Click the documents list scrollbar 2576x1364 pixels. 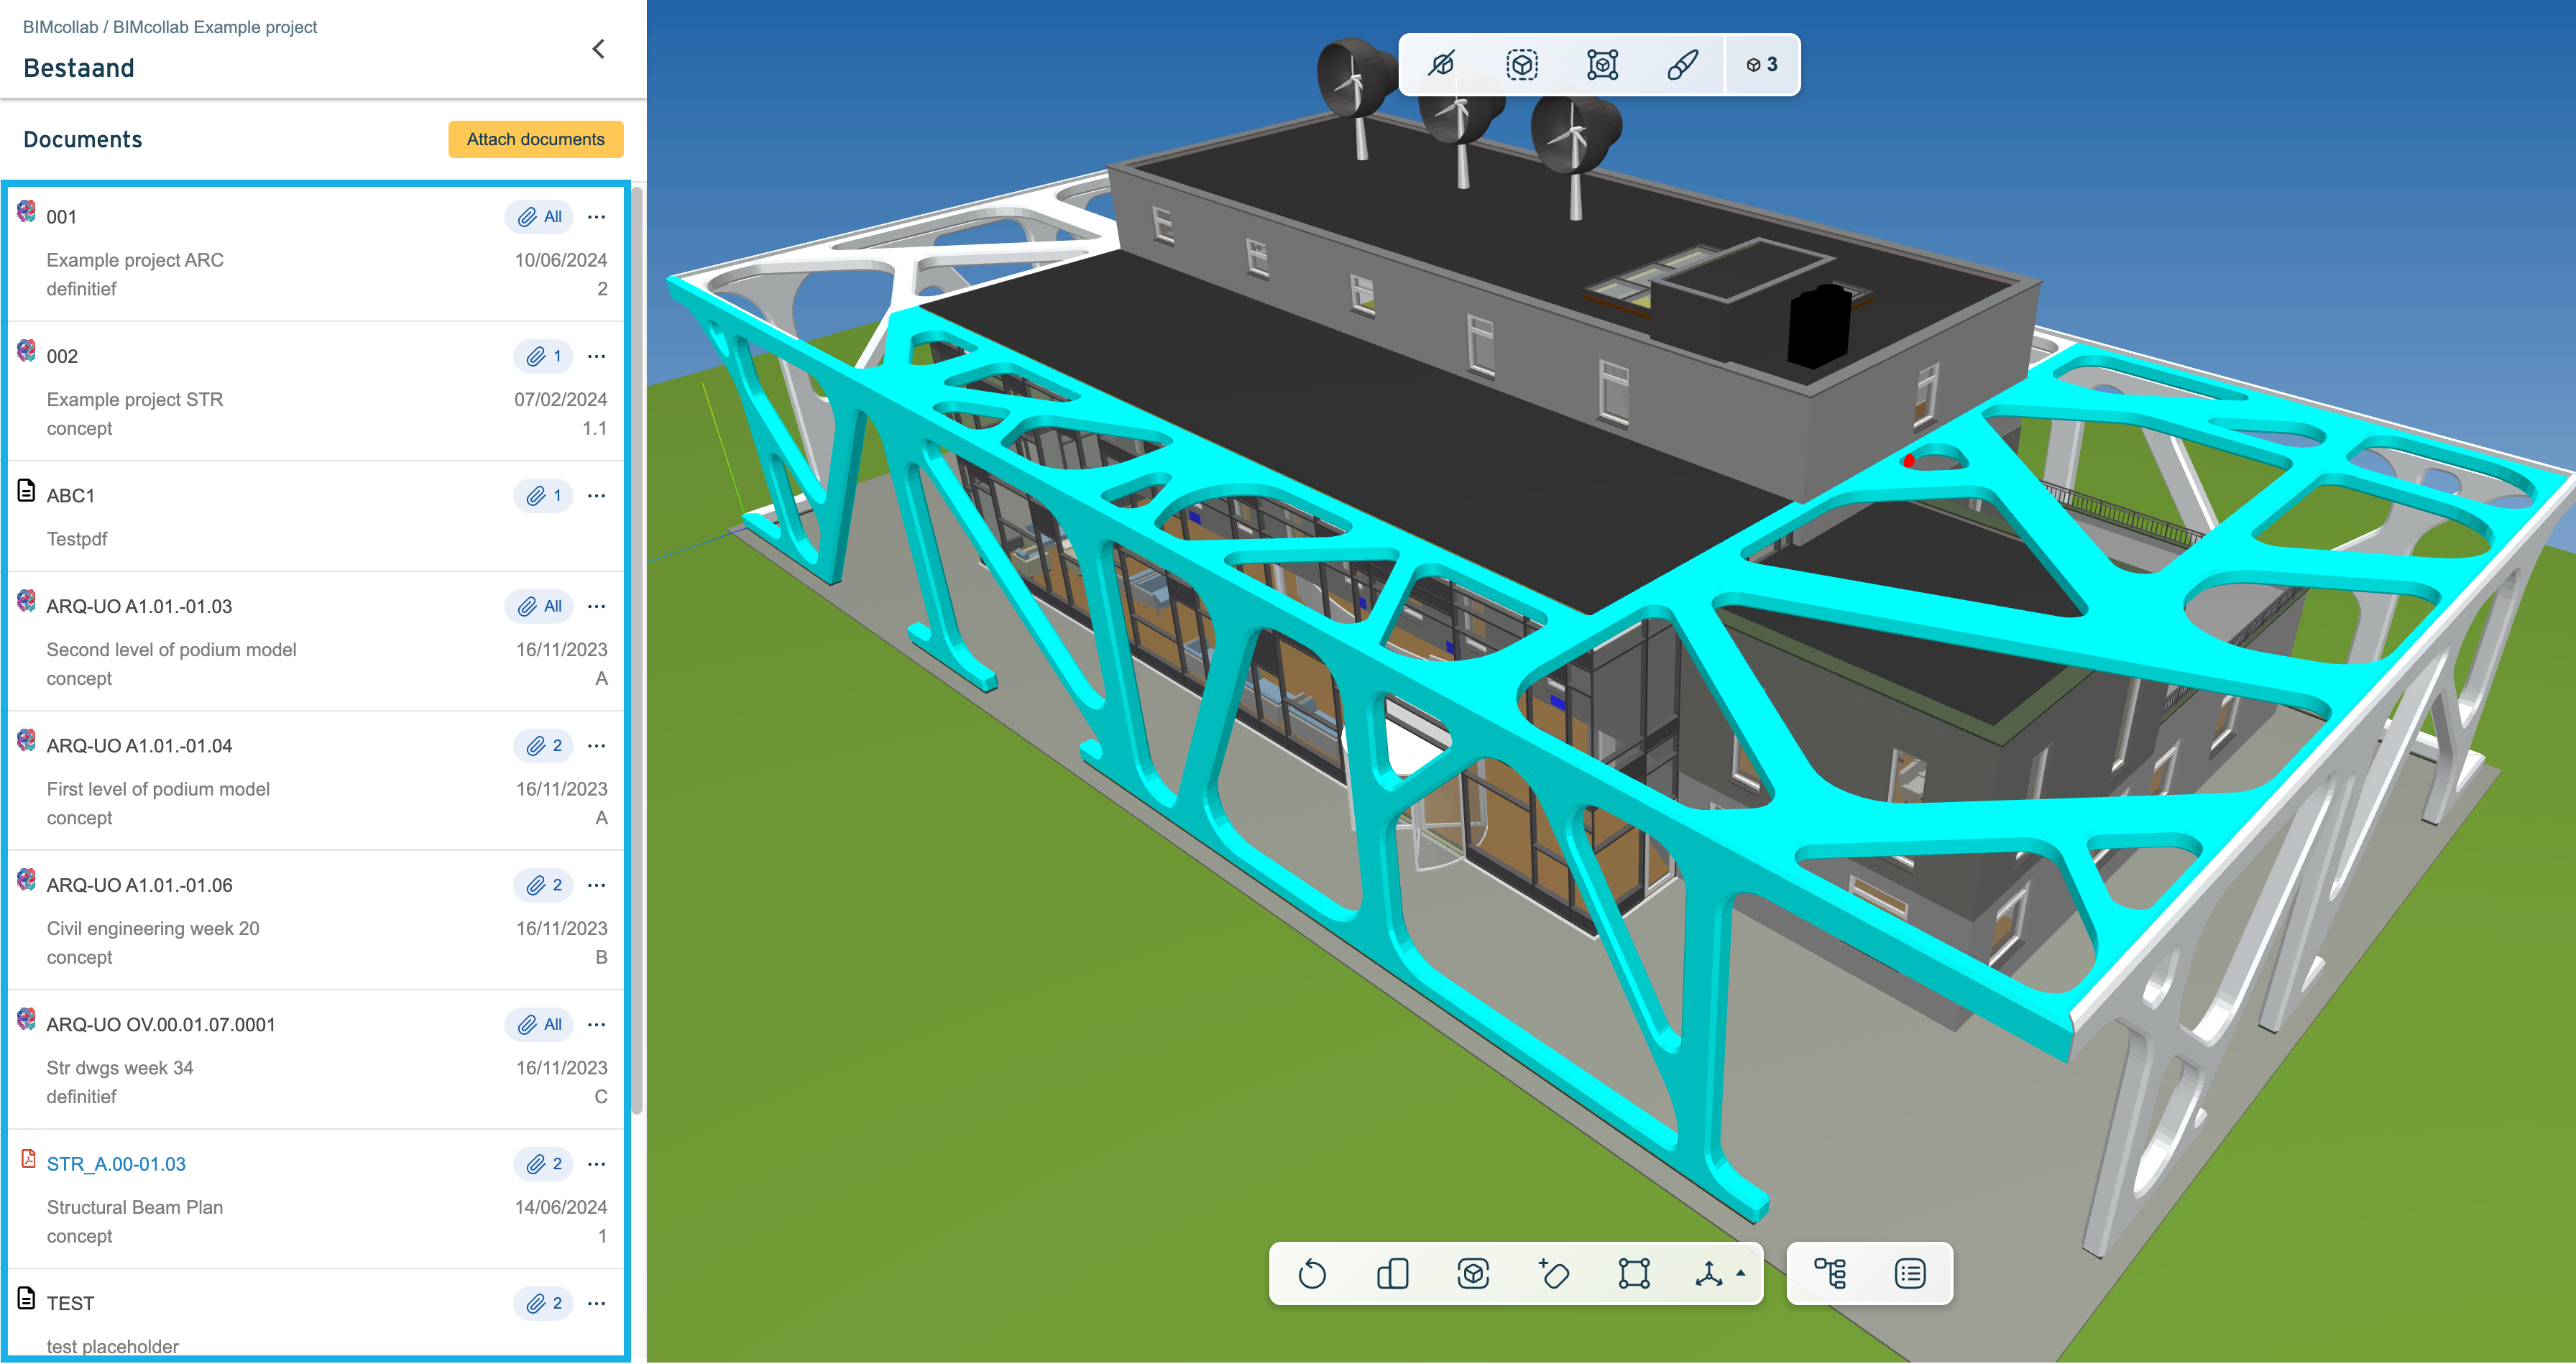coord(637,650)
